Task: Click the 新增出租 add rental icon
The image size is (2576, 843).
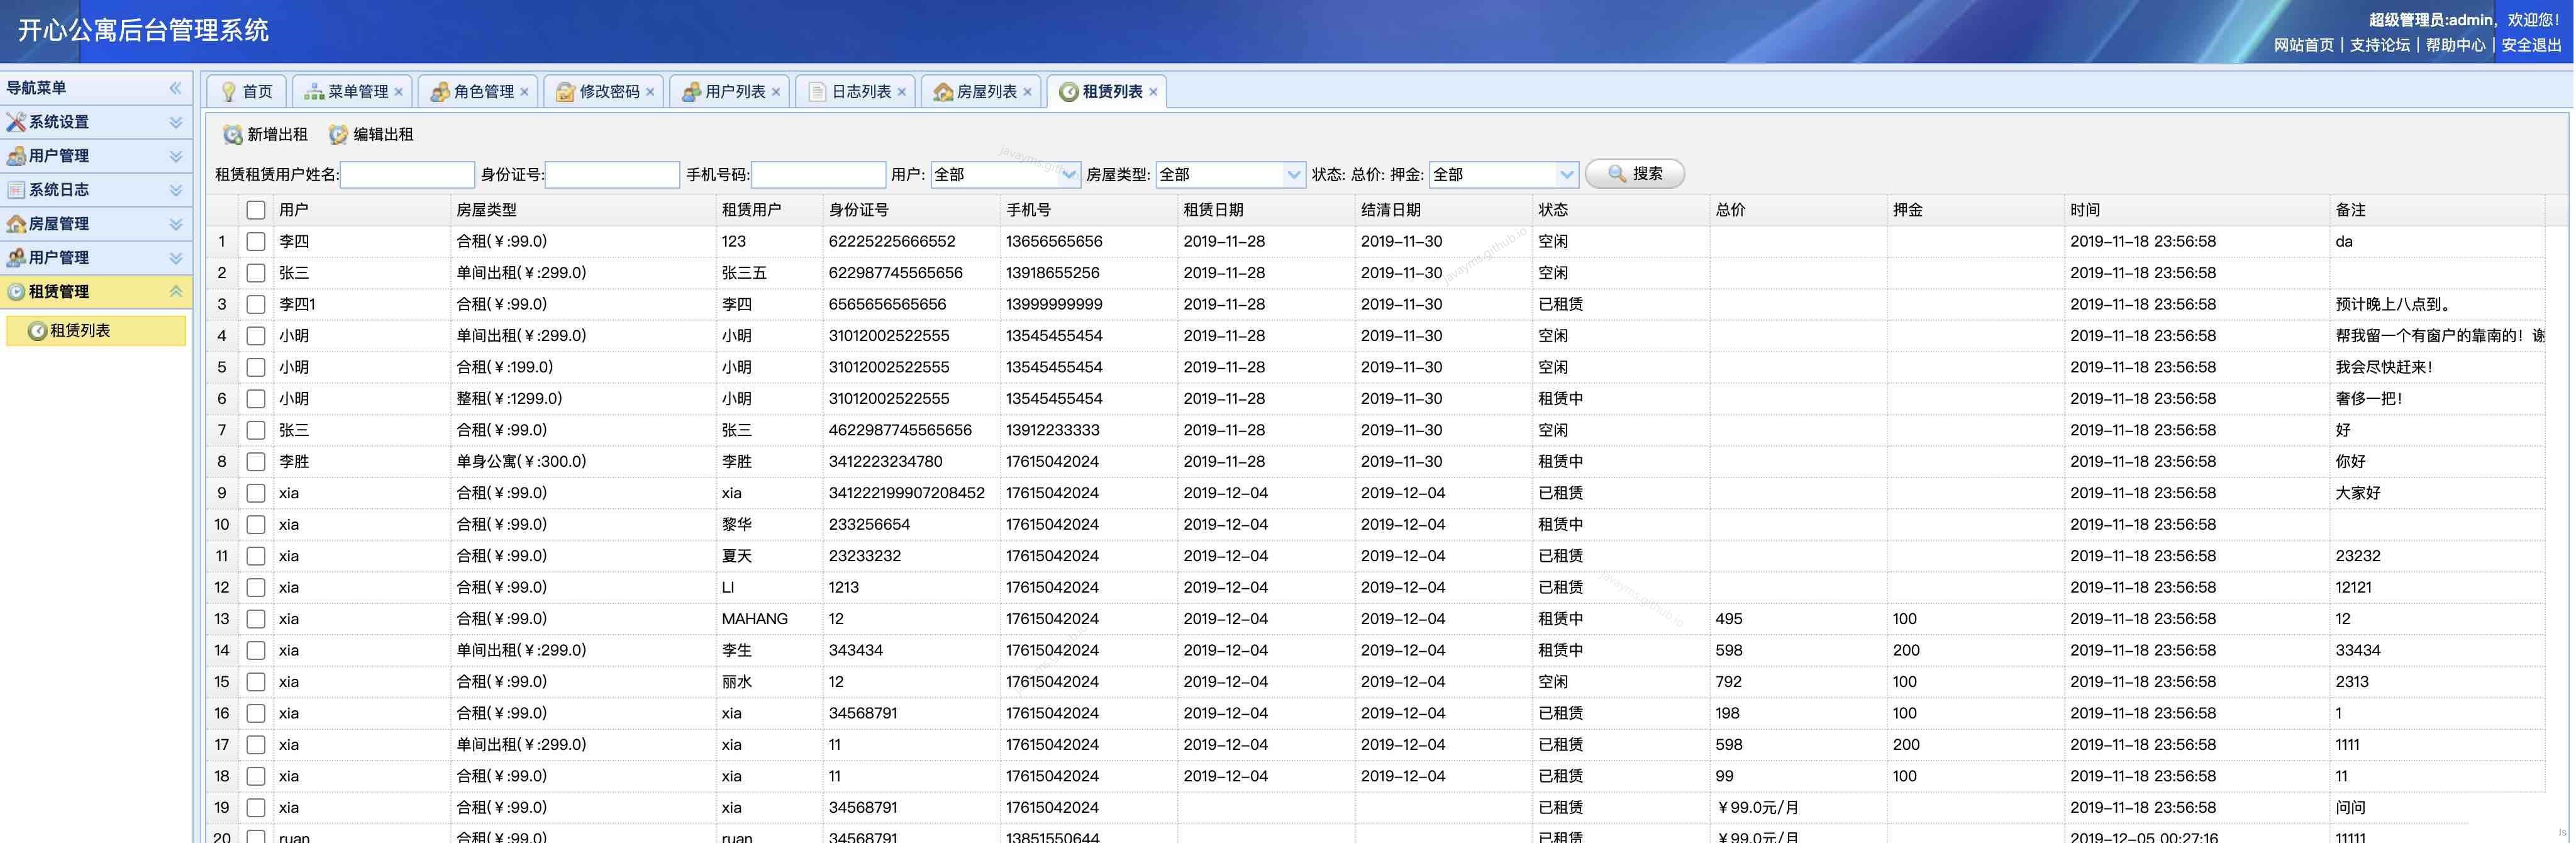Action: click(232, 134)
